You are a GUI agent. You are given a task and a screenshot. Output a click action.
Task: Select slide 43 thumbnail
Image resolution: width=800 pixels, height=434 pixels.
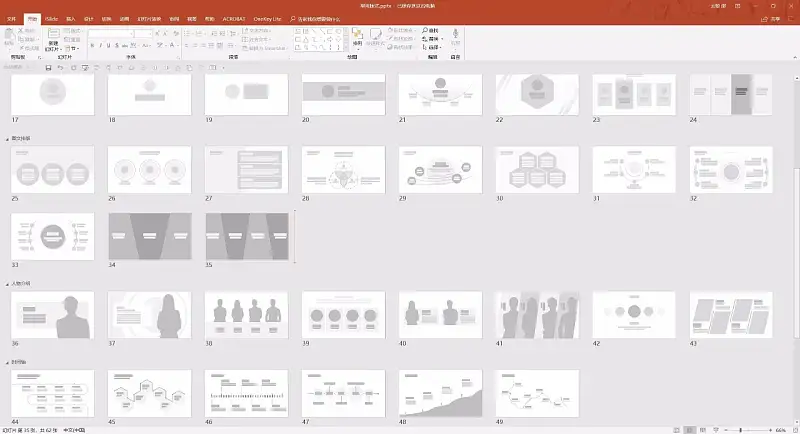pyautogui.click(x=731, y=315)
